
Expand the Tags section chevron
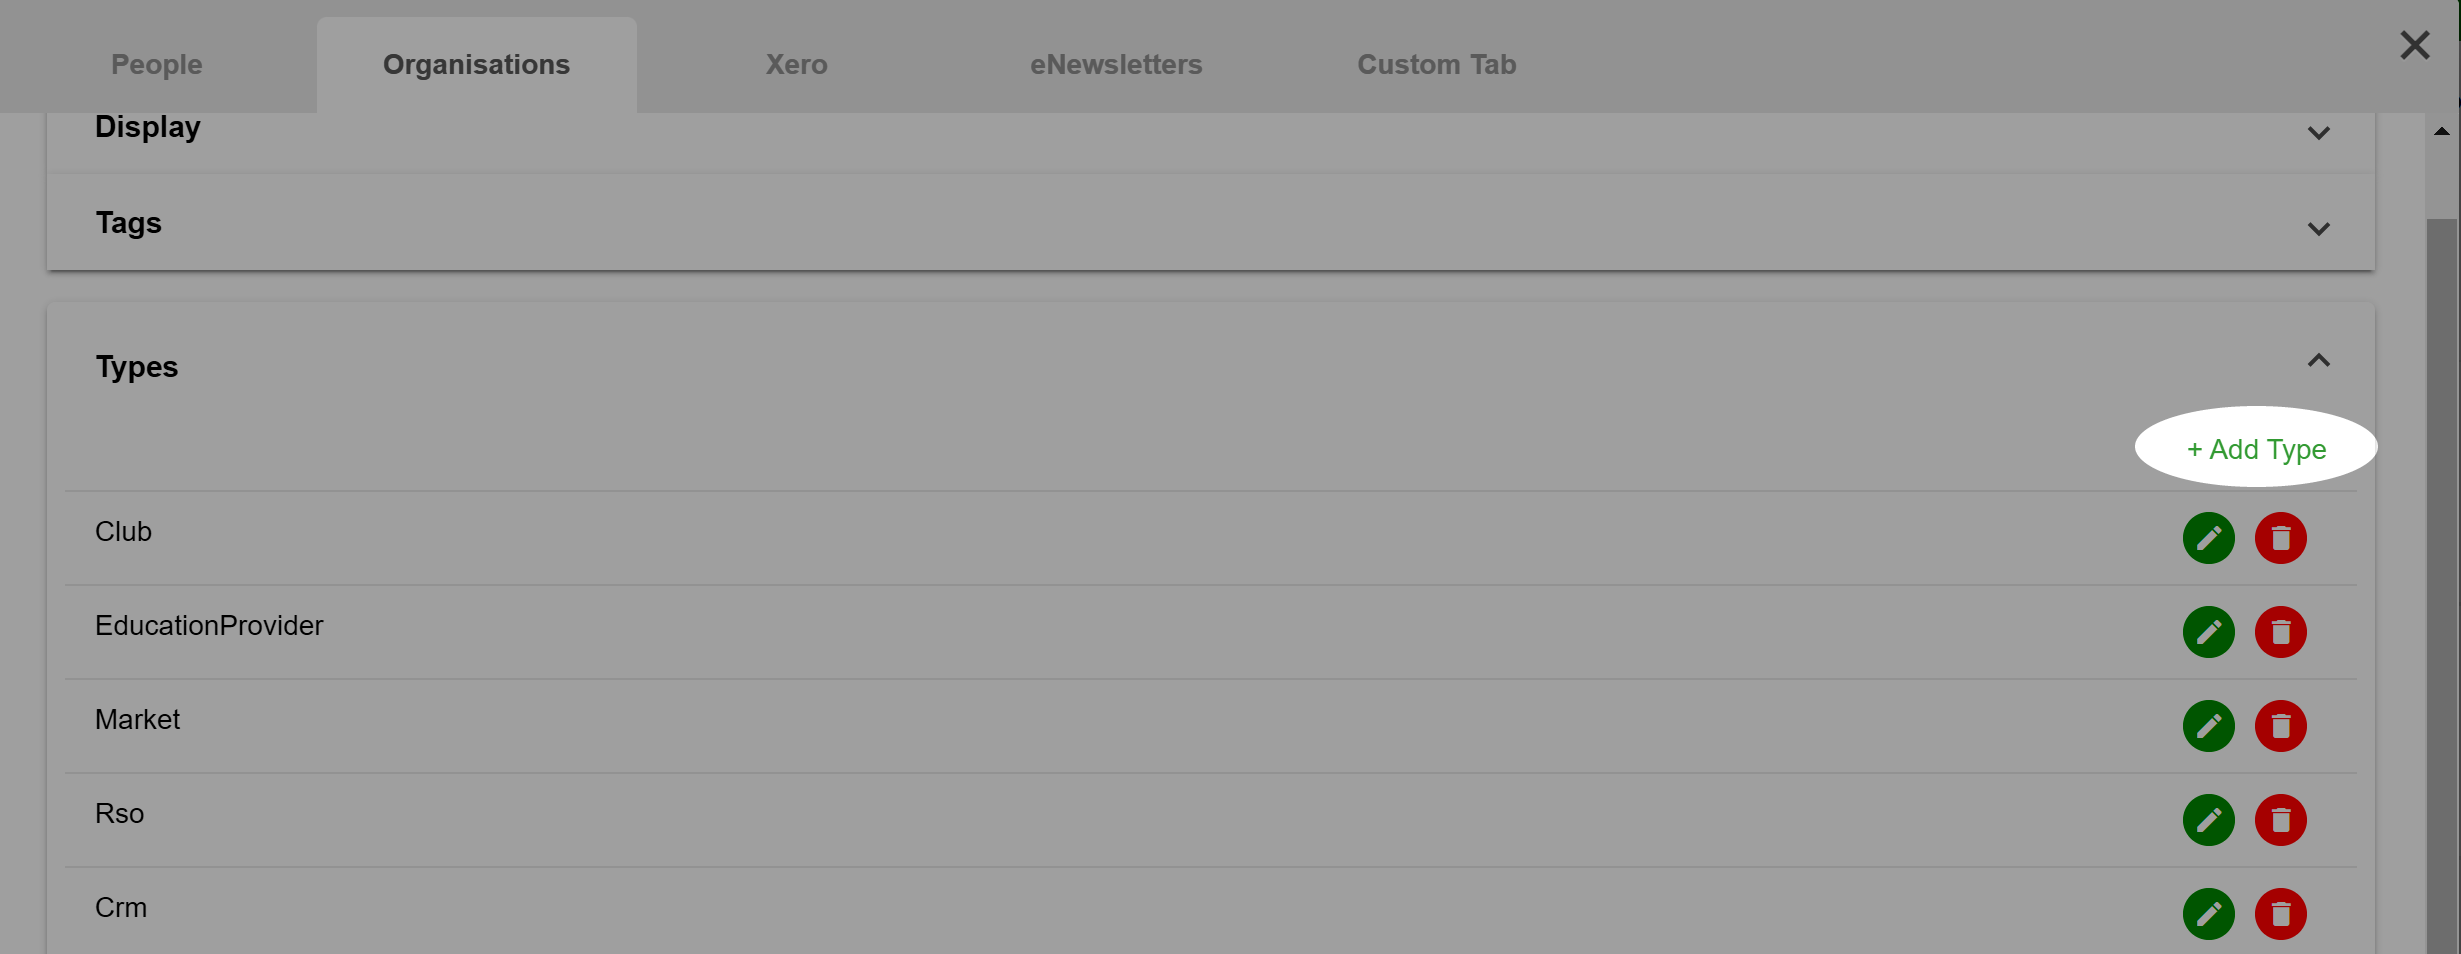[2318, 229]
